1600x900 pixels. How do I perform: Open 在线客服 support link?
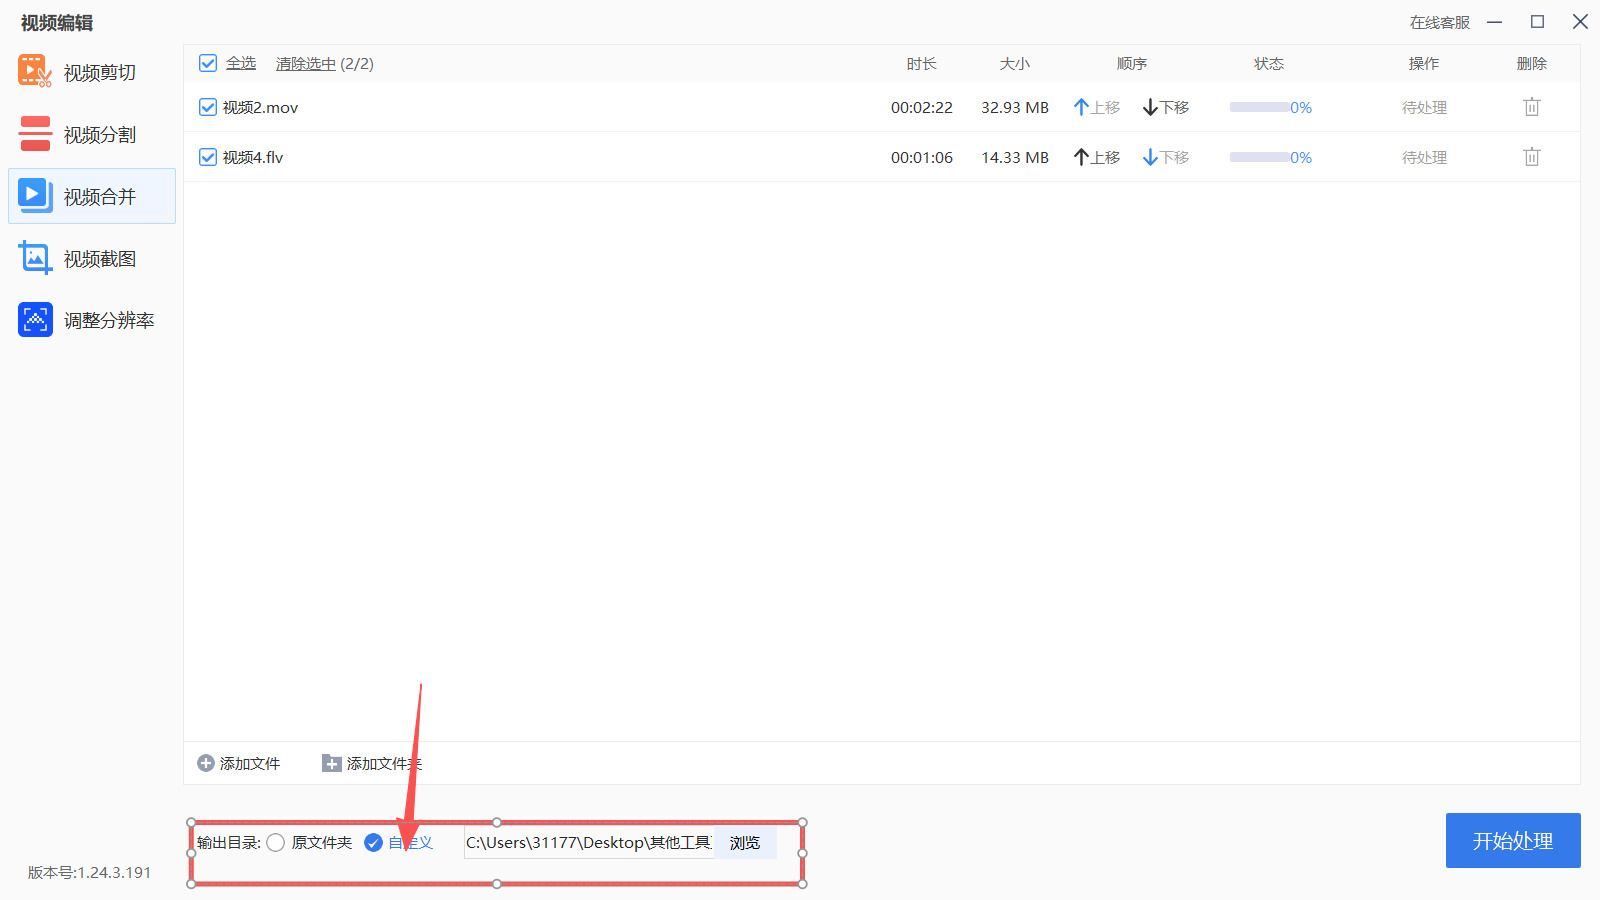coord(1440,22)
